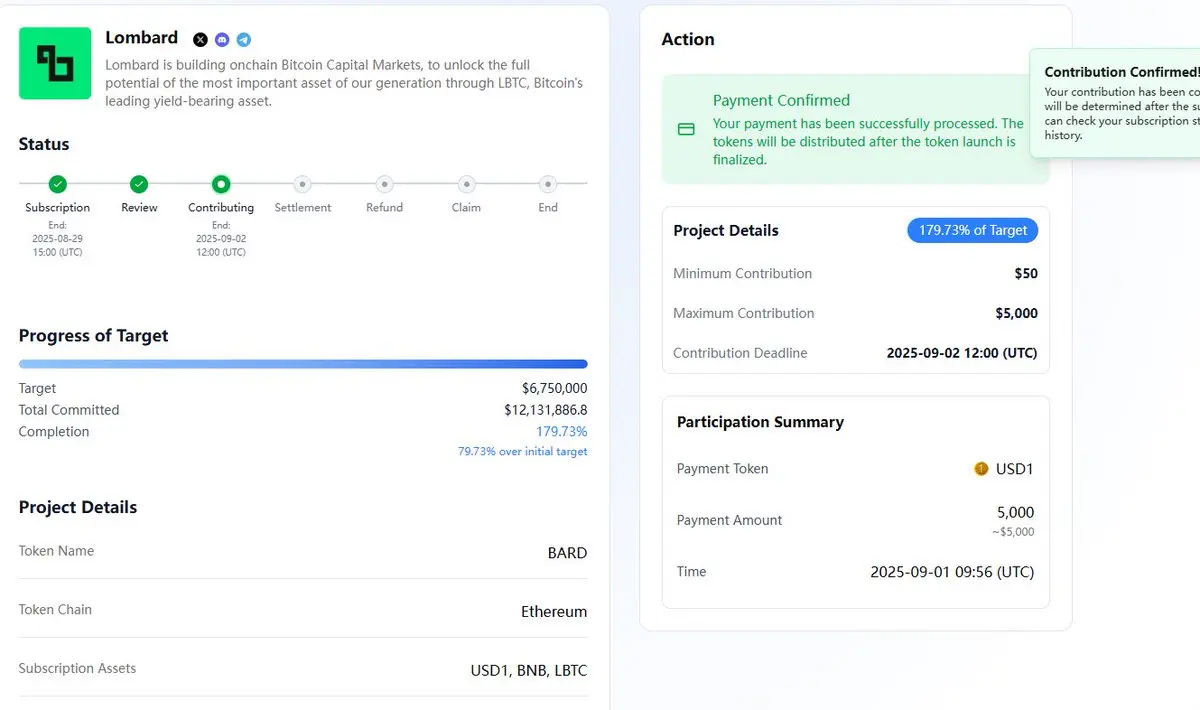
Task: Click the 79.73% over initial target note
Action: (523, 452)
